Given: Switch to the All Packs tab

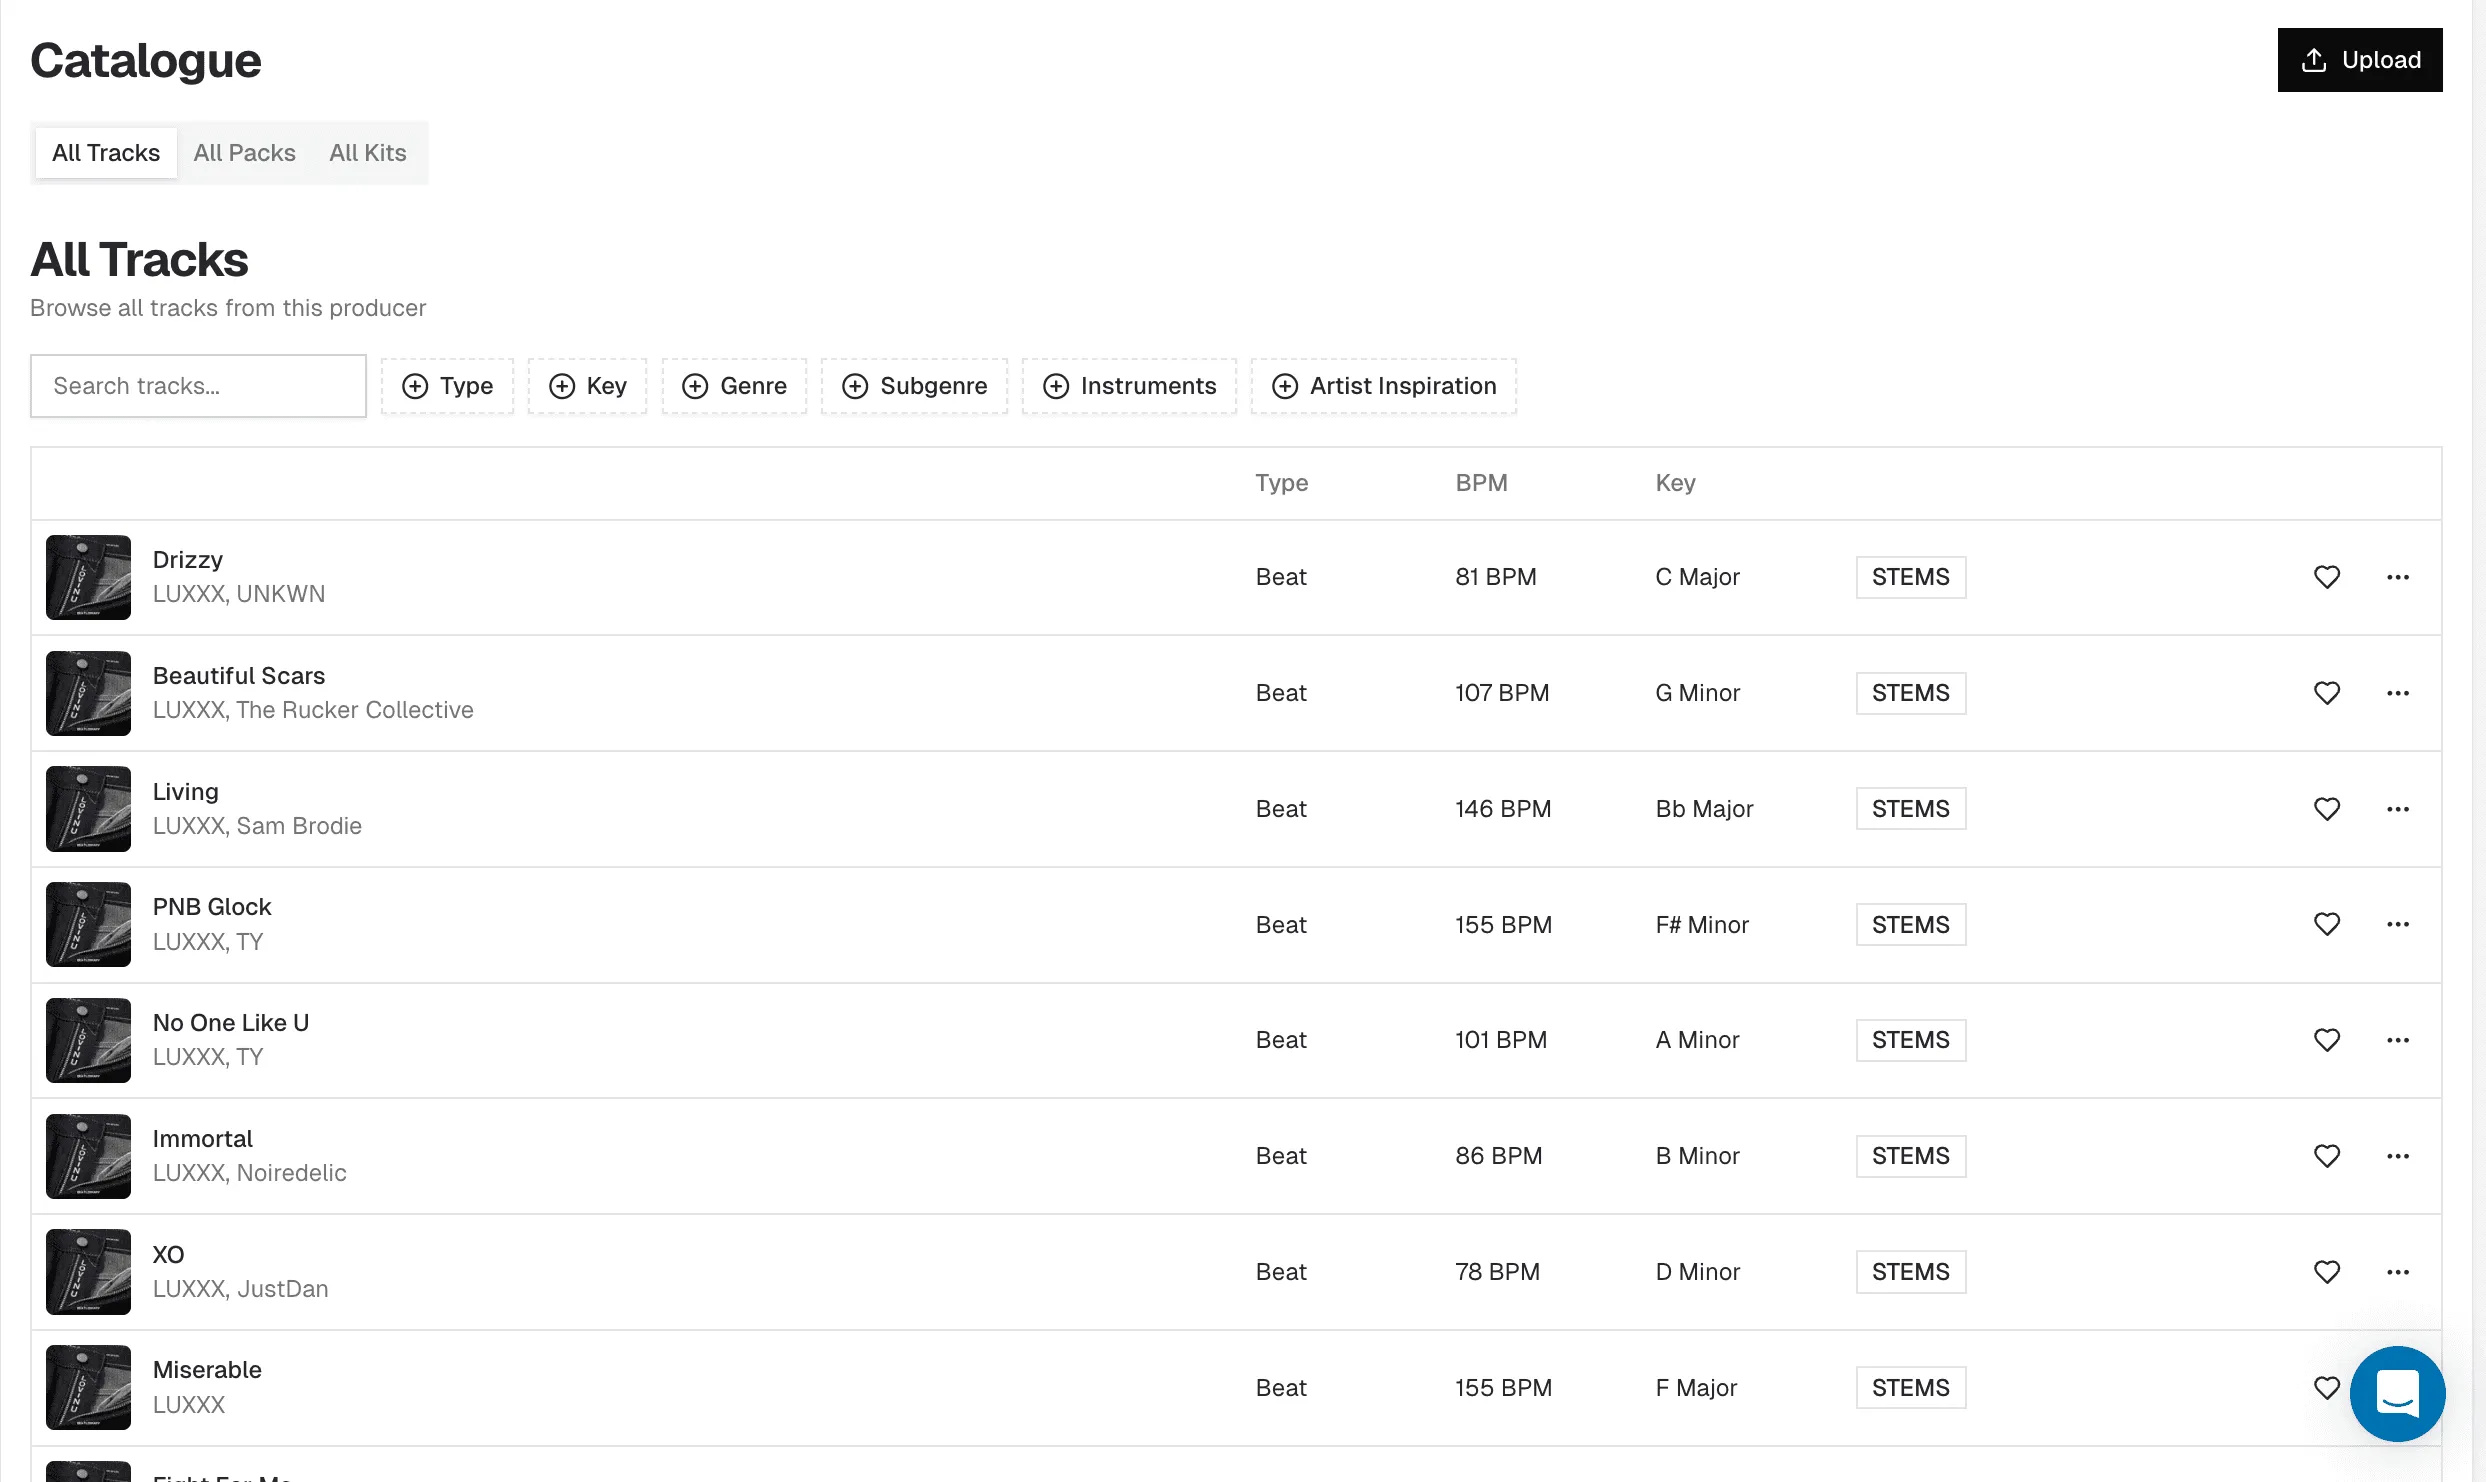Looking at the screenshot, I should (245, 153).
